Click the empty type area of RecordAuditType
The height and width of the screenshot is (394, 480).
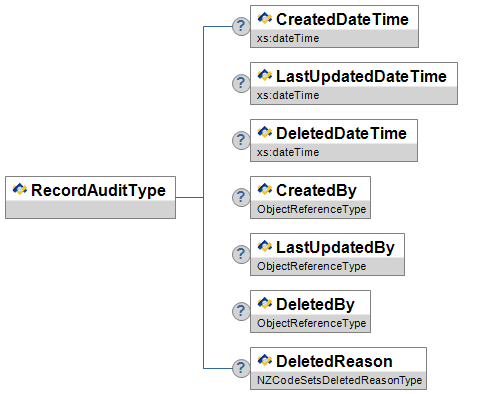(x=90, y=209)
